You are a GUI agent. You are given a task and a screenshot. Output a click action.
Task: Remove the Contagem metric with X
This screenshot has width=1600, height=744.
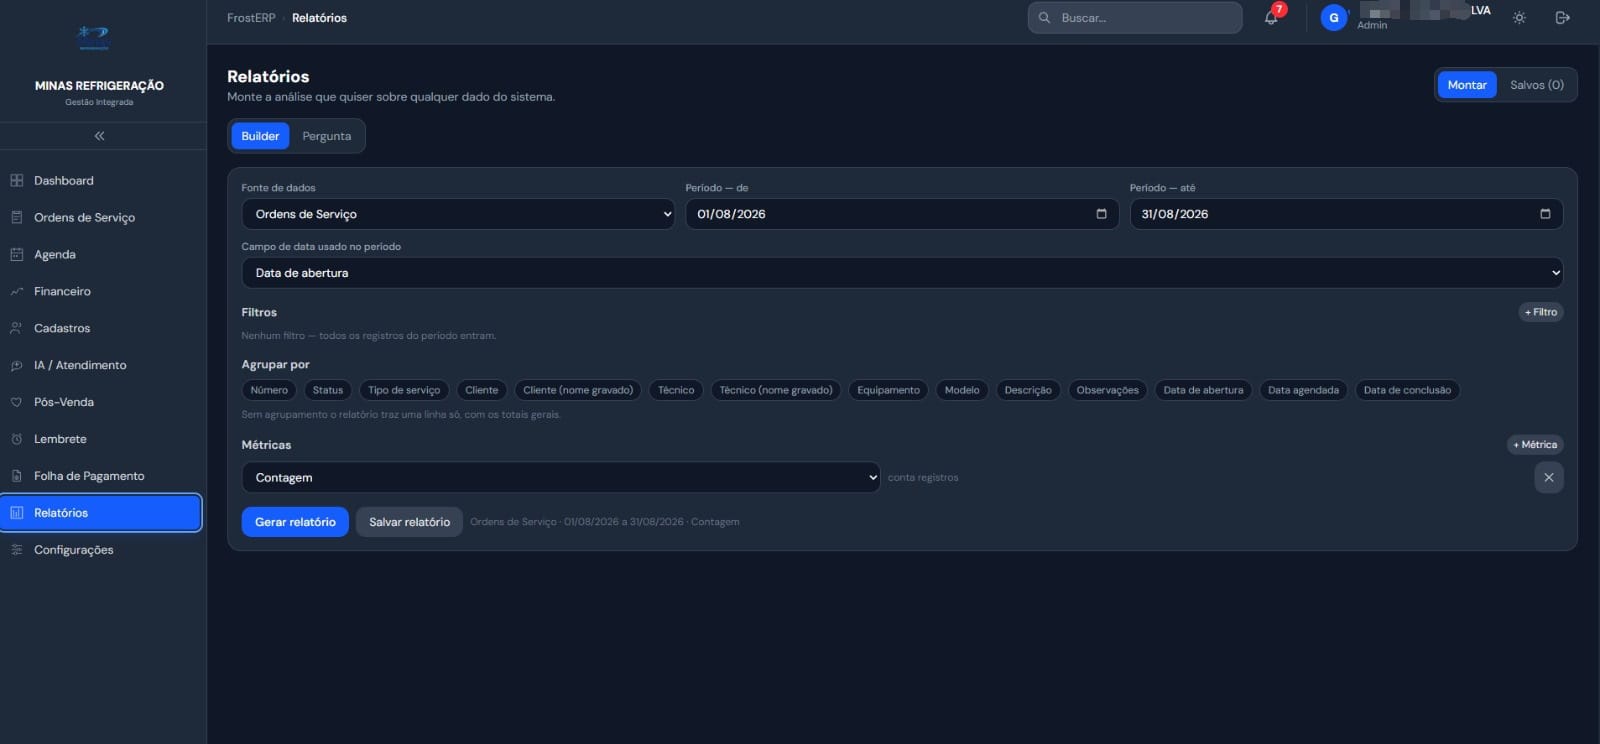(1548, 478)
